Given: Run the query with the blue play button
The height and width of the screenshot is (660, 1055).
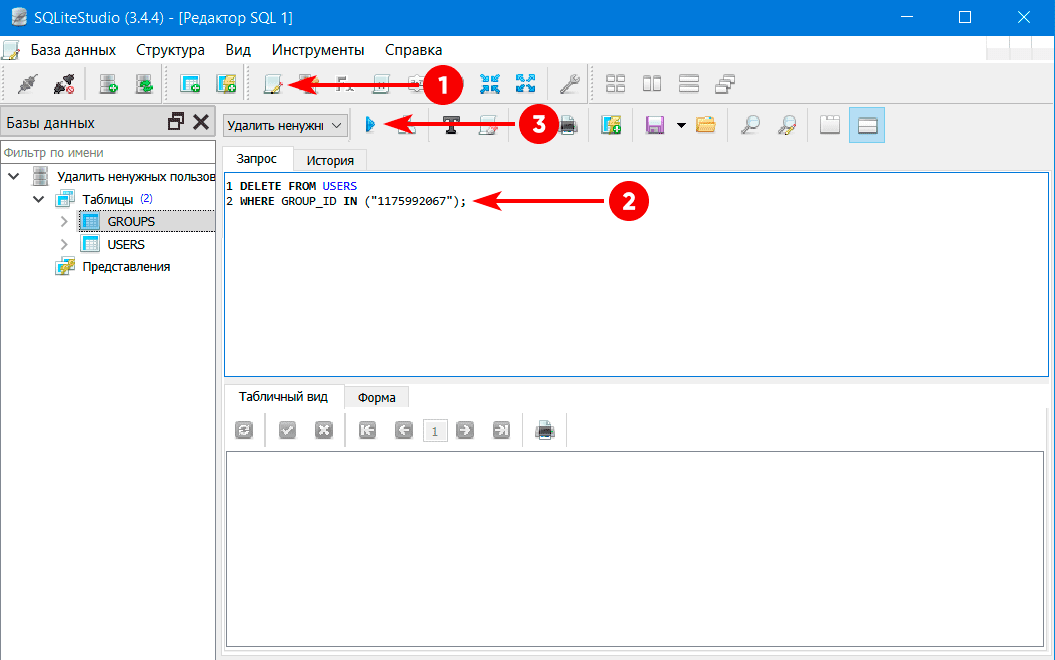Looking at the screenshot, I should (x=369, y=125).
